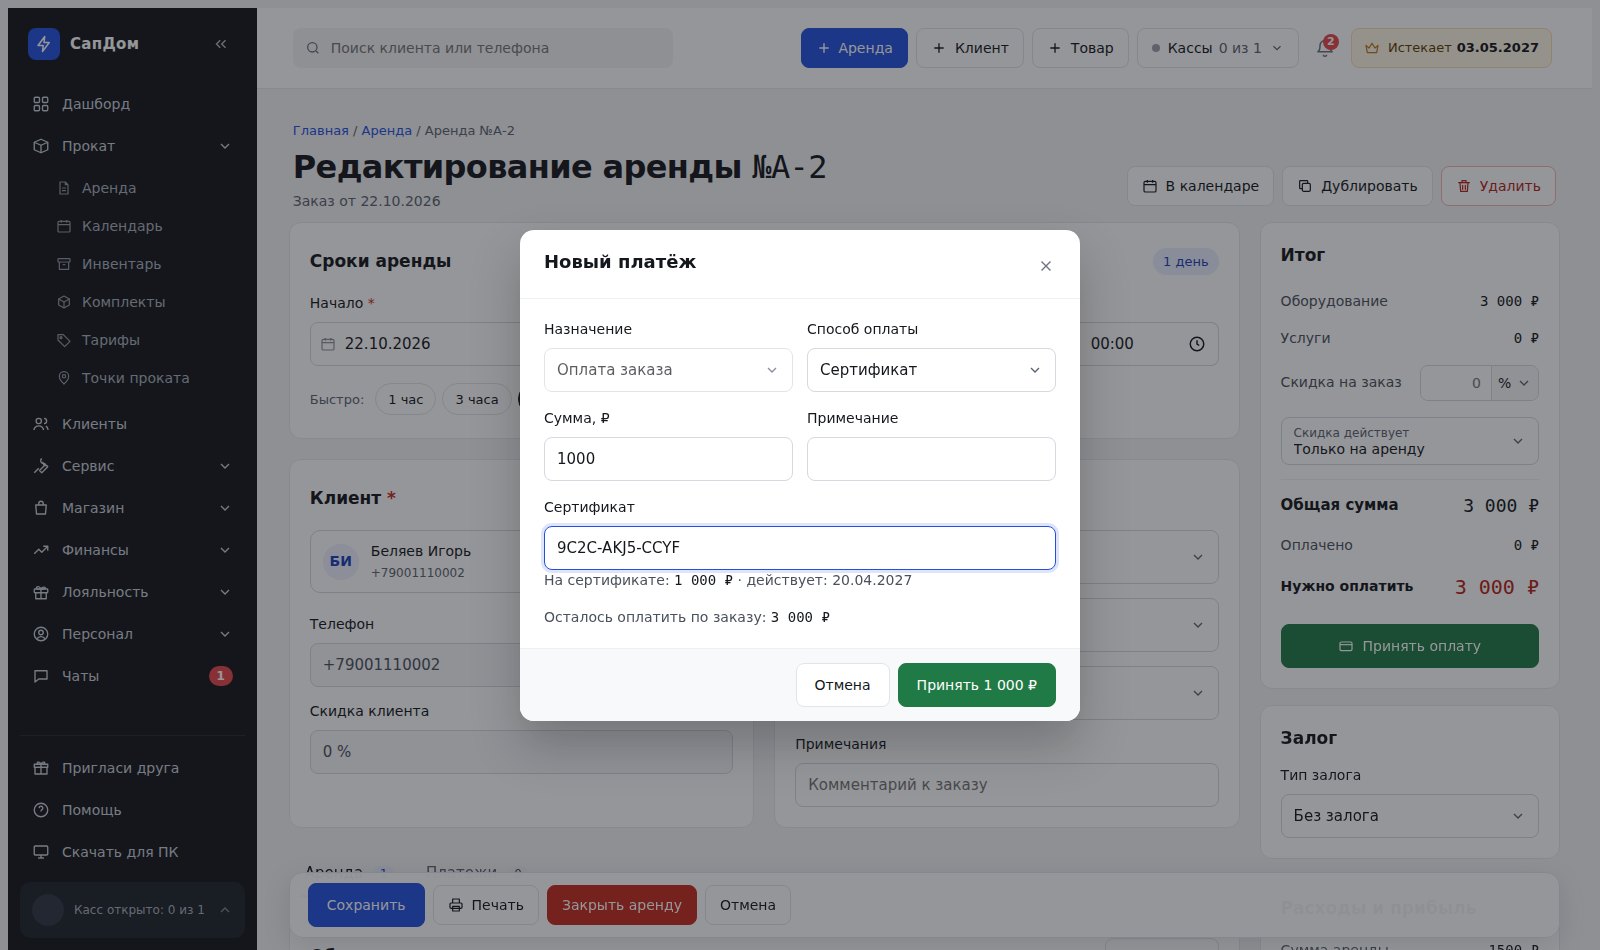
Task: Expand the Лояльность menu
Action: (x=132, y=592)
